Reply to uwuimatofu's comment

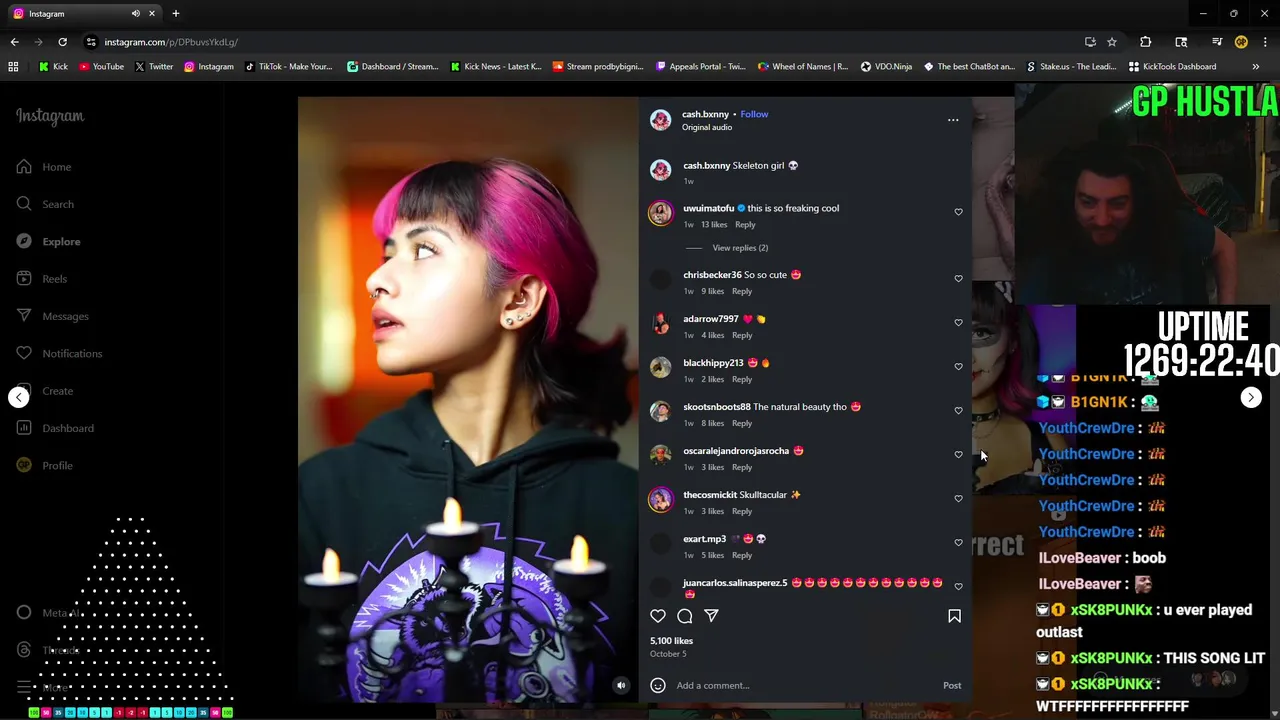pyautogui.click(x=745, y=225)
